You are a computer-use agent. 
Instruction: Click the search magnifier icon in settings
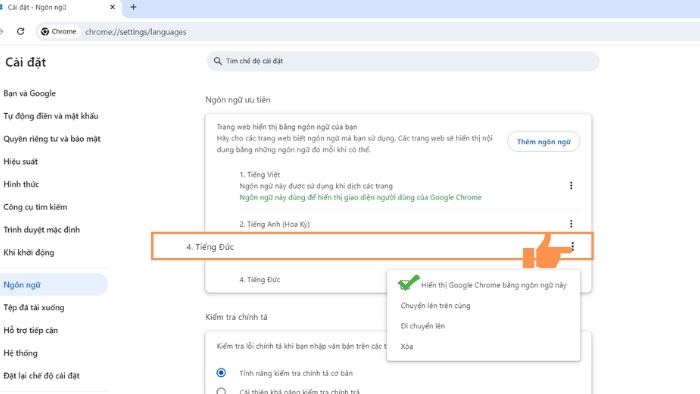point(217,61)
